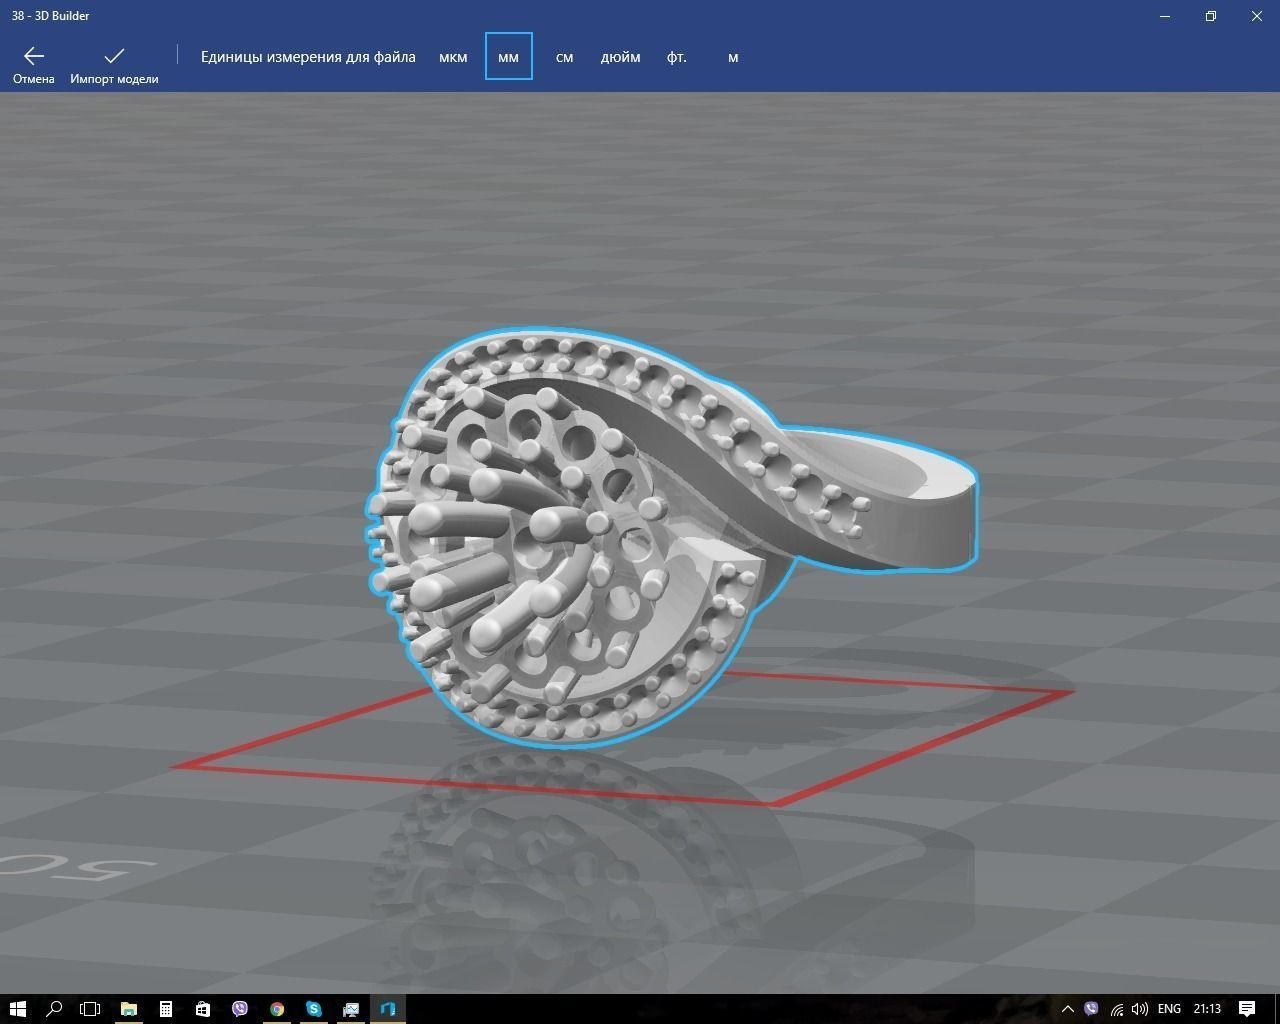
Task: Open Action Center notifications icon
Action: 1247,1008
